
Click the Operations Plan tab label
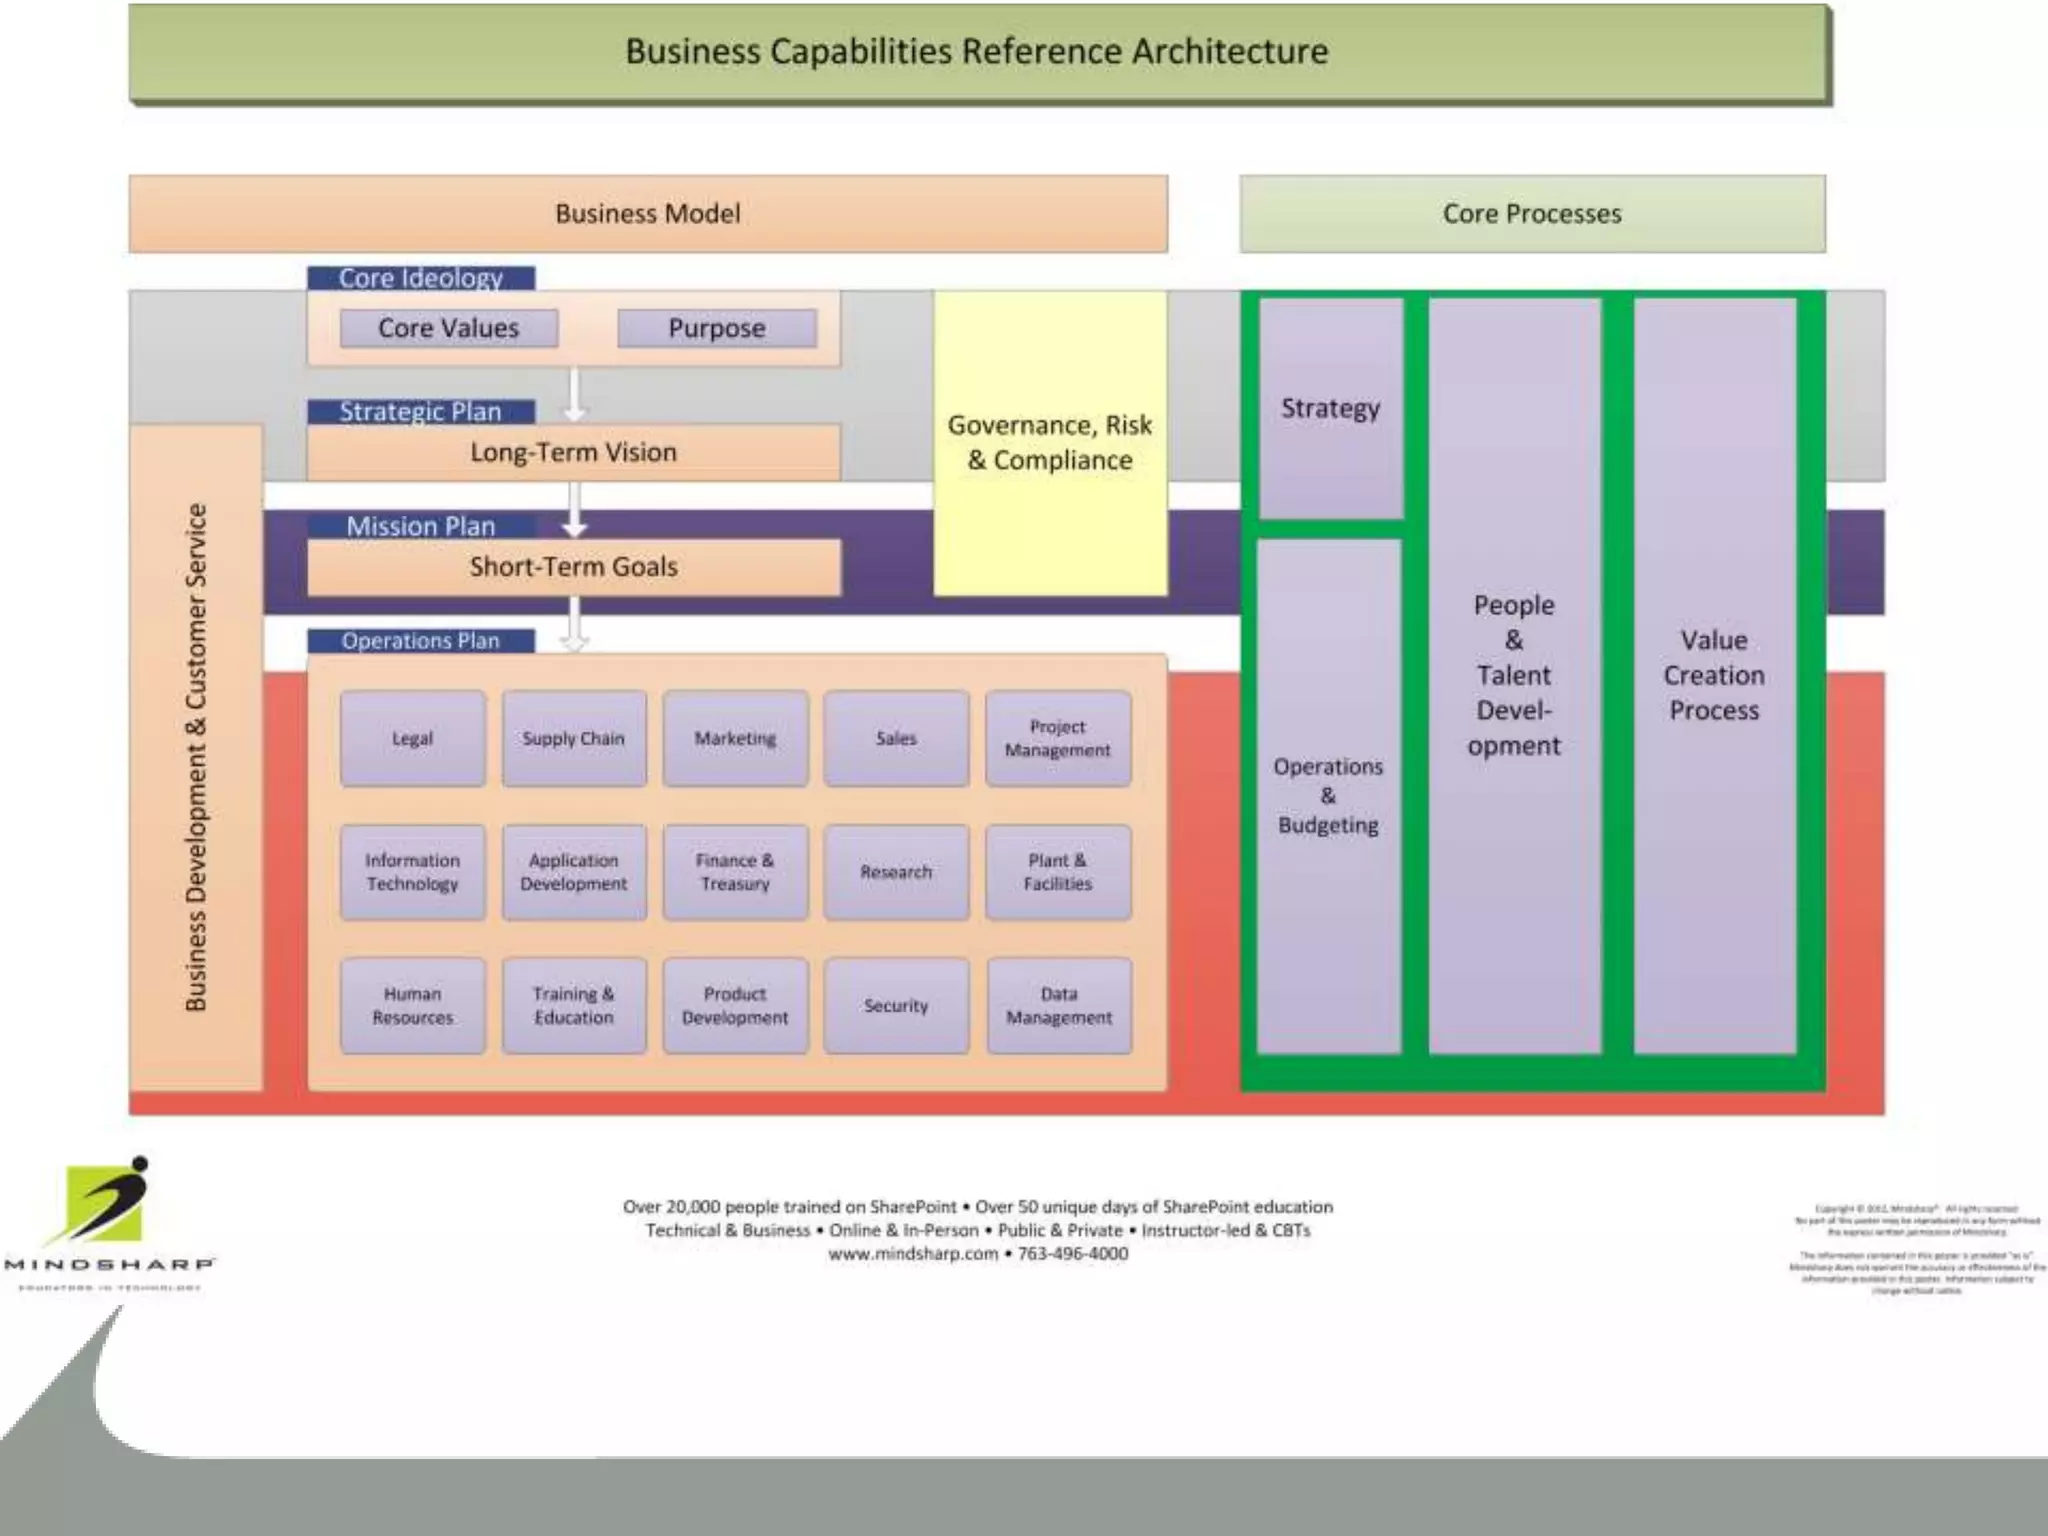pos(420,641)
